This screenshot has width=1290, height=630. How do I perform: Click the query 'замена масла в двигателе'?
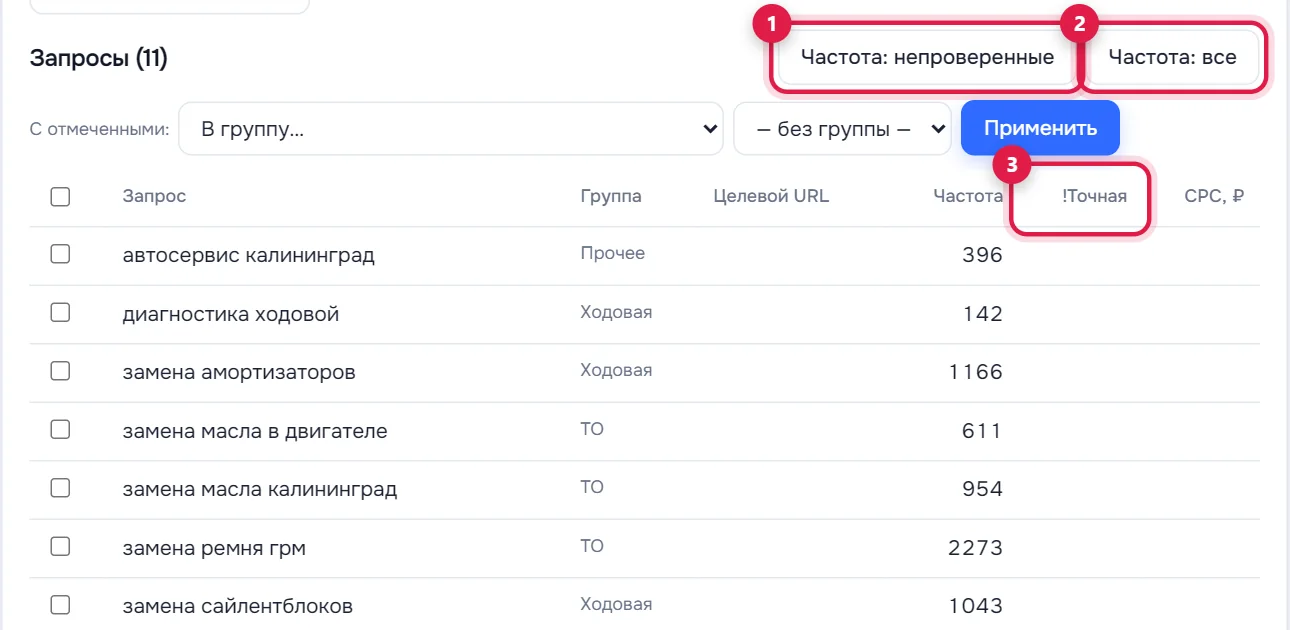point(255,431)
